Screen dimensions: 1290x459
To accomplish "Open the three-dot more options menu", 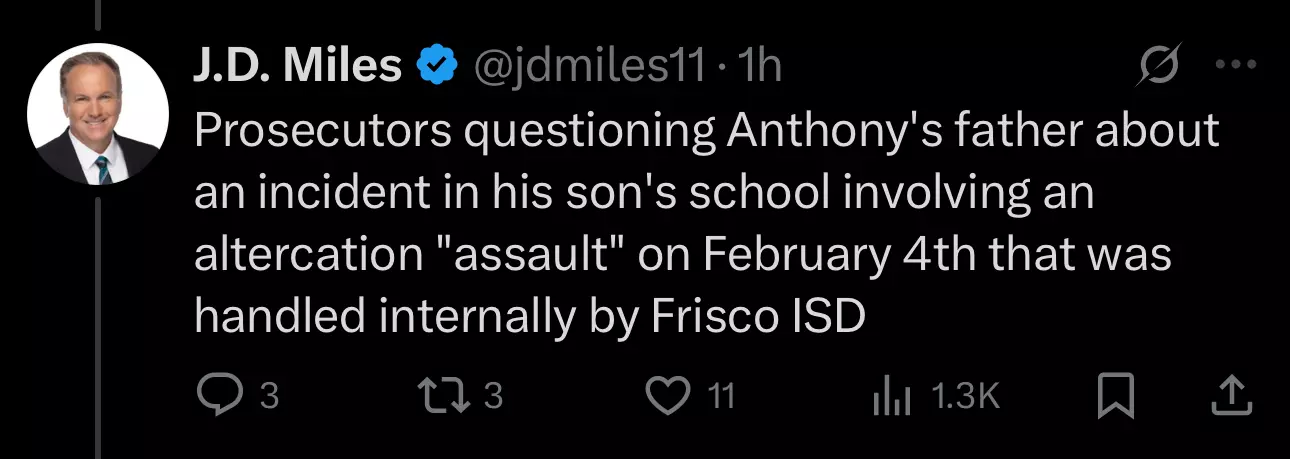I will 1234,67.
